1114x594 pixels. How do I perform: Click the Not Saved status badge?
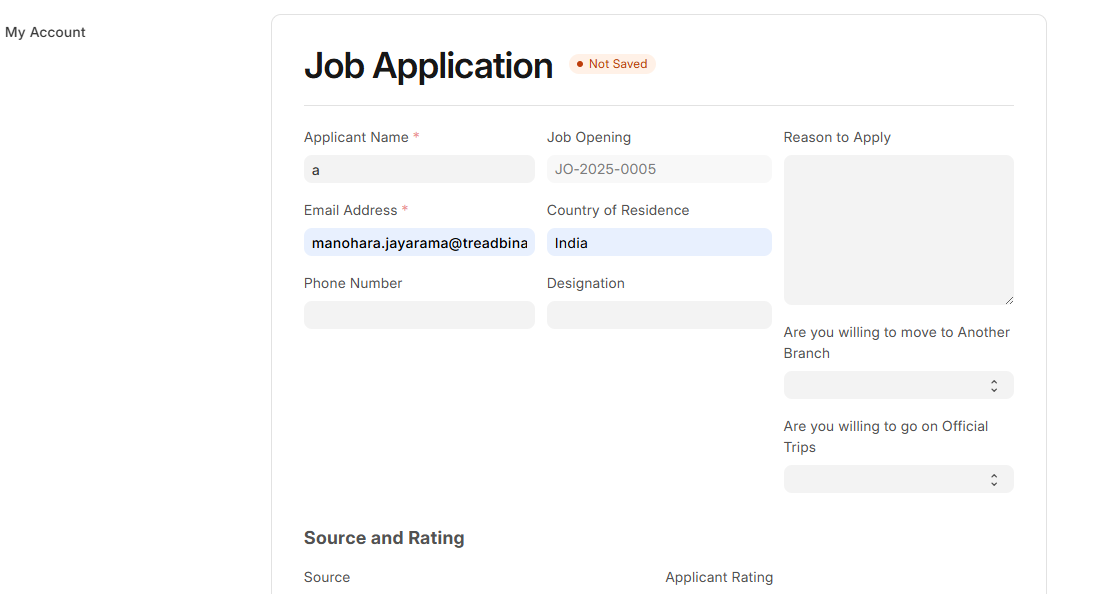[612, 64]
